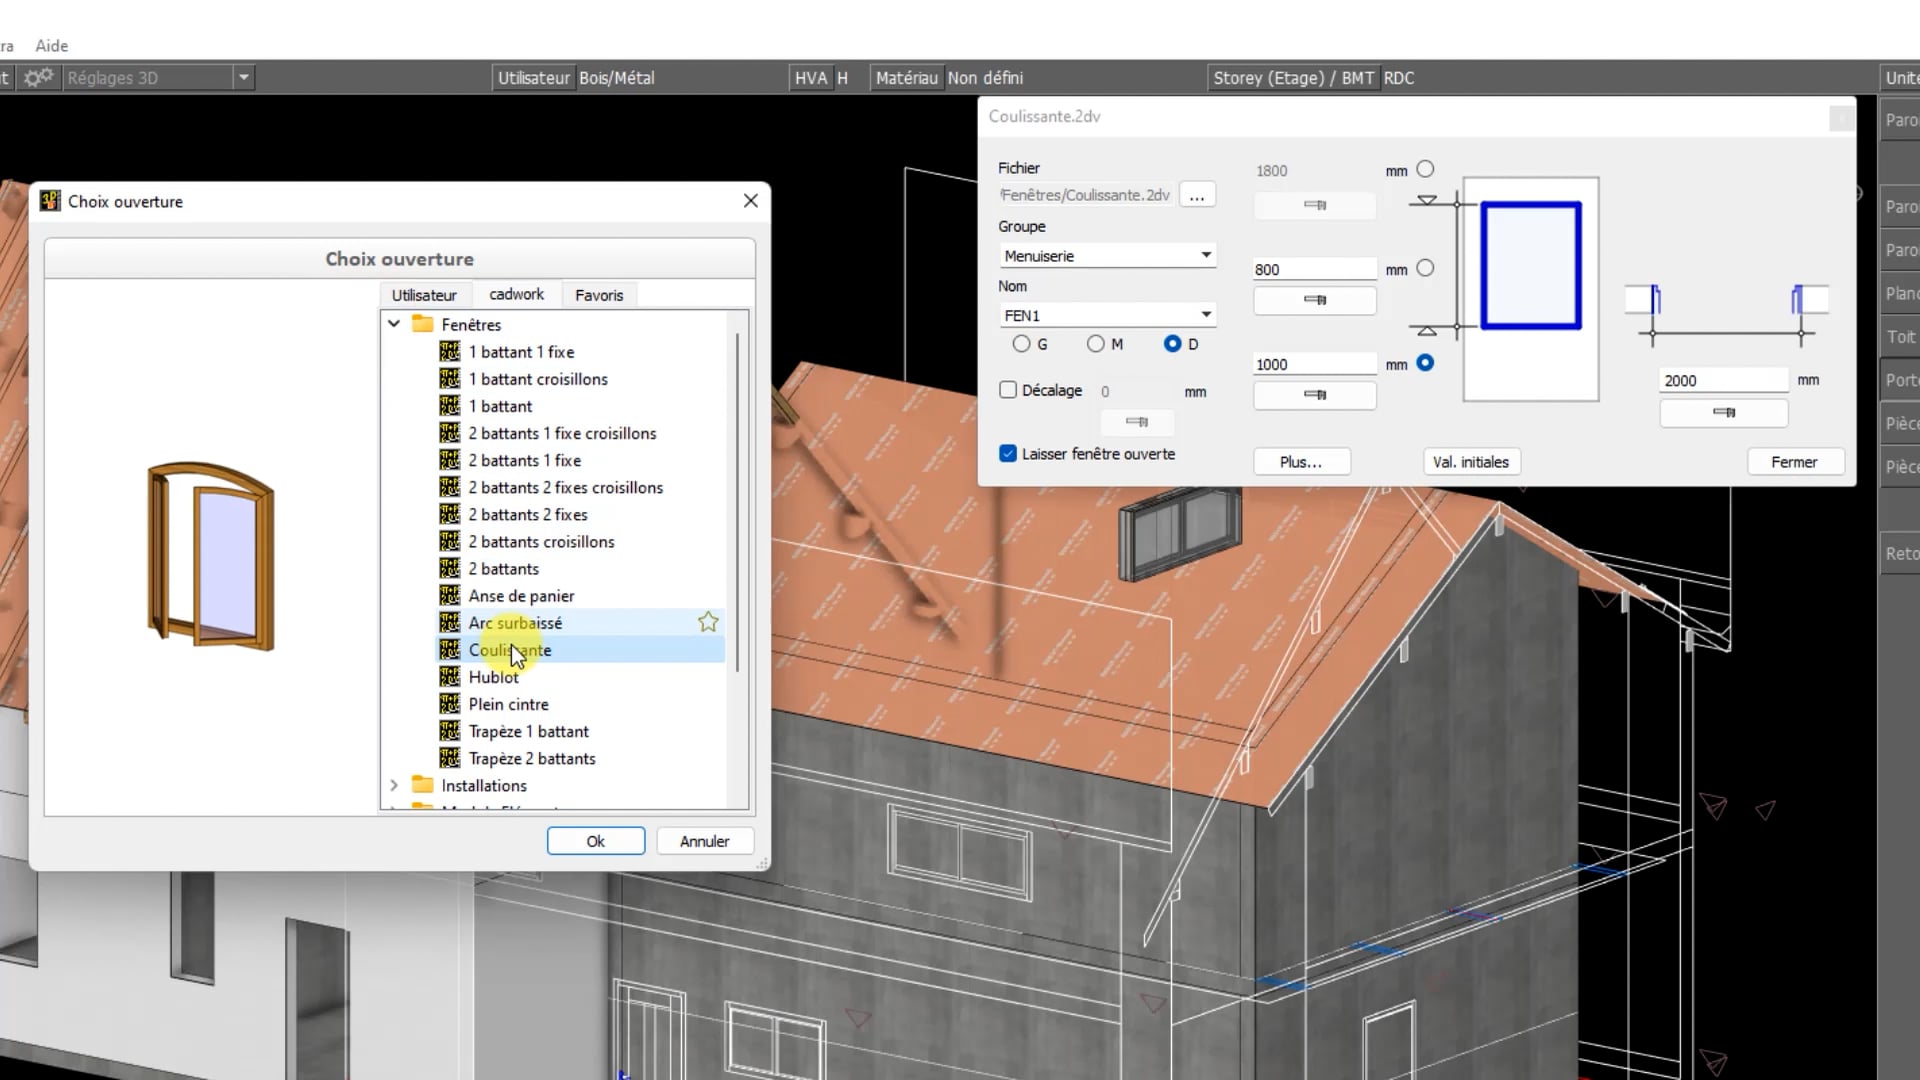
Task: Expand the Installations folder tree
Action: tap(394, 785)
